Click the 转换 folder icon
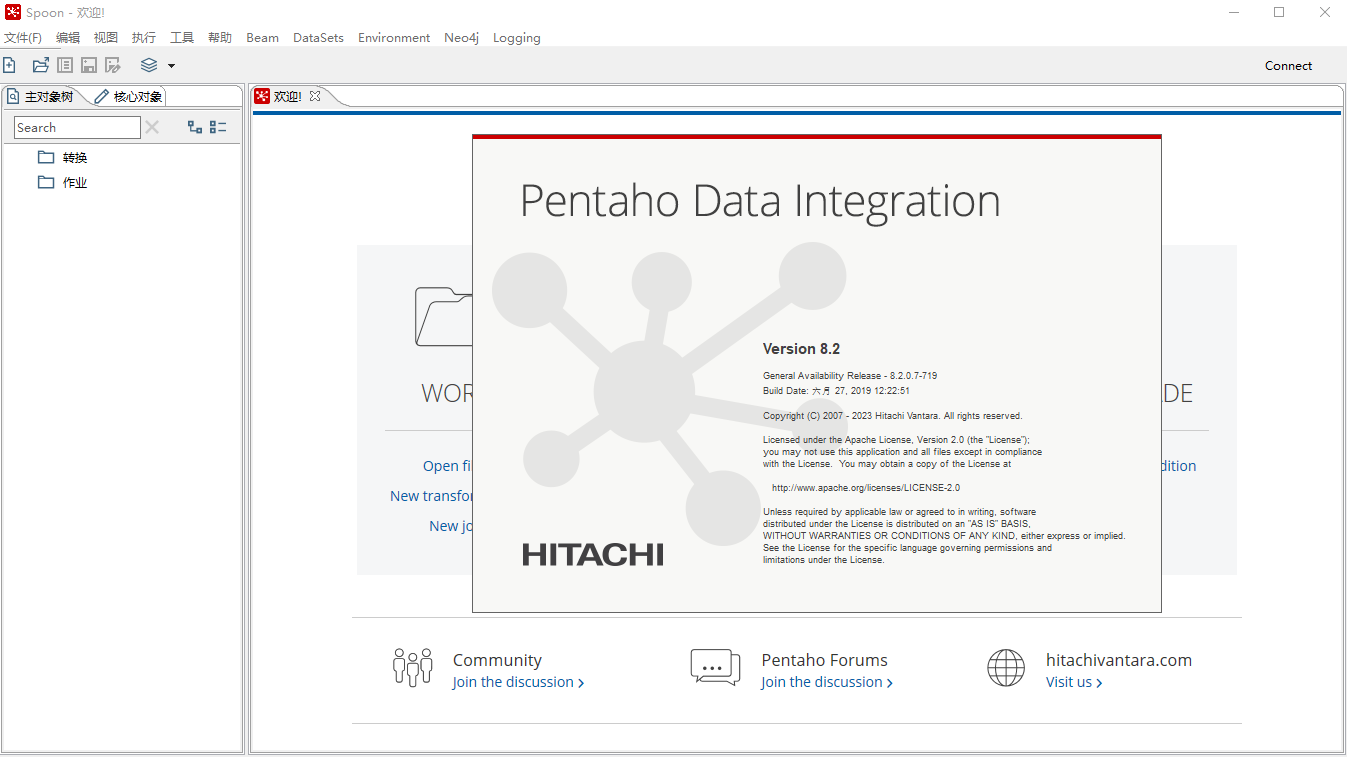Screen dimensions: 1347x757 [46, 157]
